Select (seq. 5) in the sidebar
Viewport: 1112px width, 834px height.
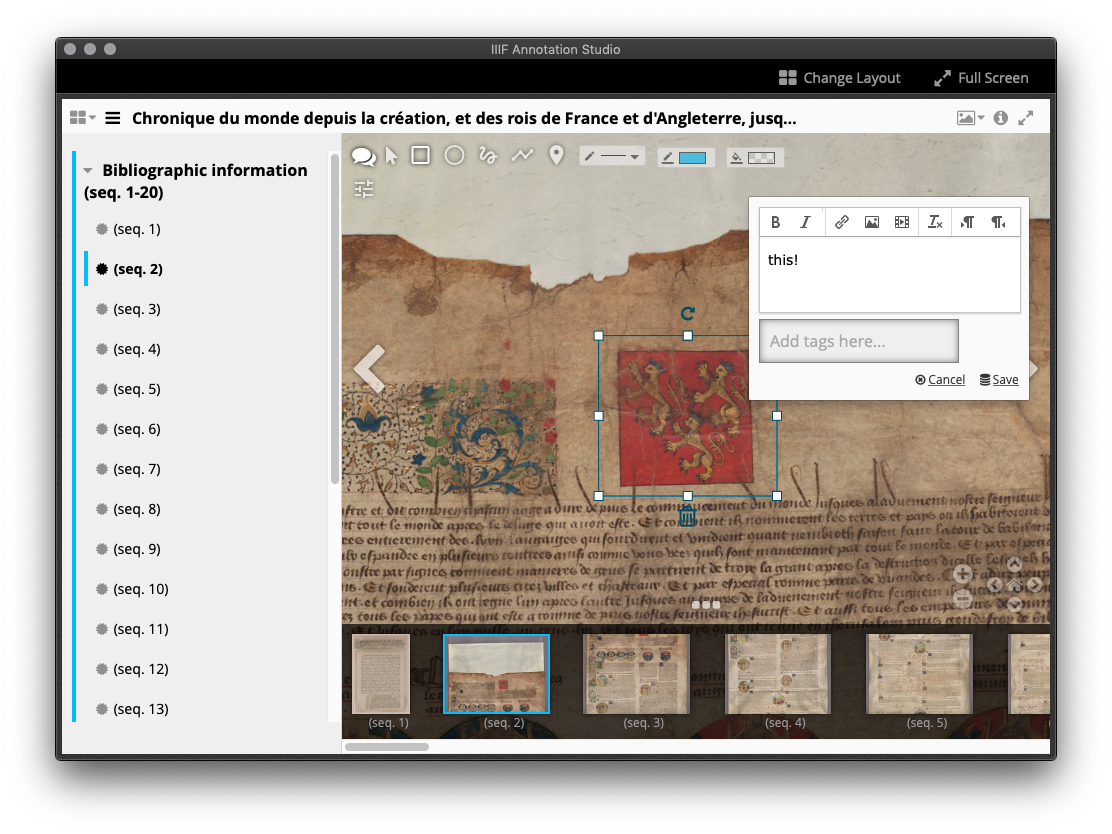[136, 389]
